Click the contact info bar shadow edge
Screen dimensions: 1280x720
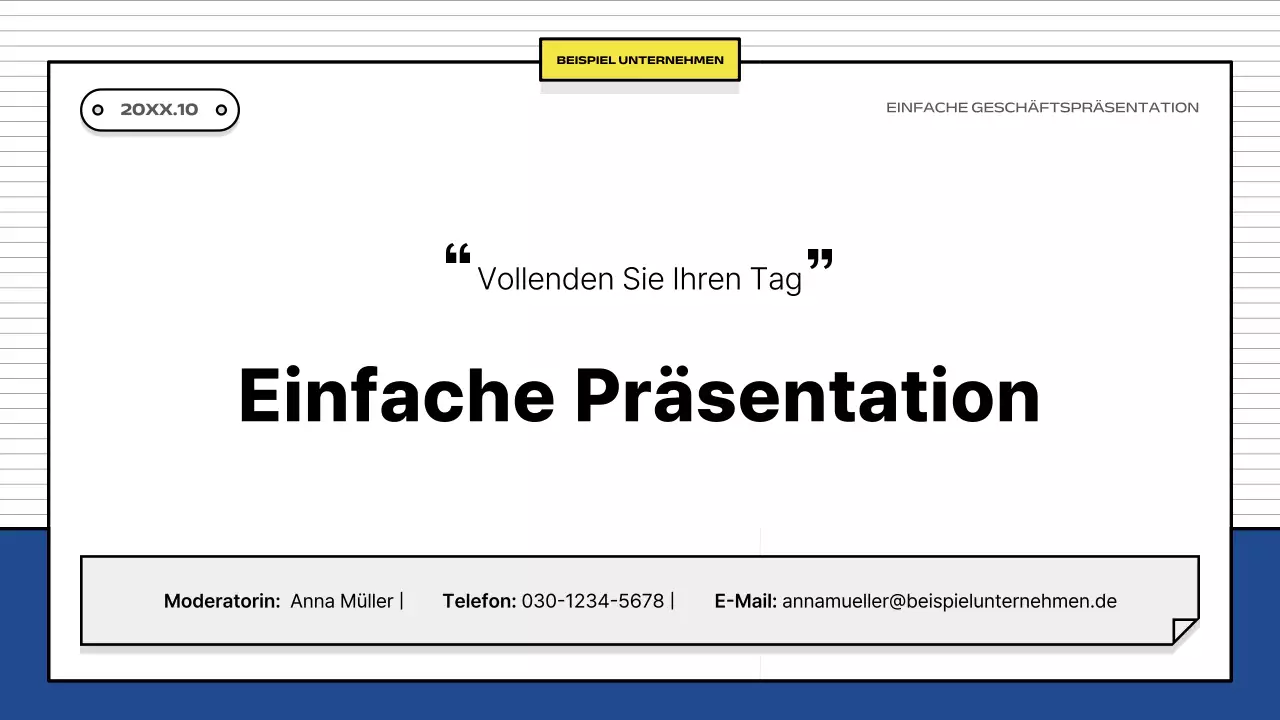640,648
